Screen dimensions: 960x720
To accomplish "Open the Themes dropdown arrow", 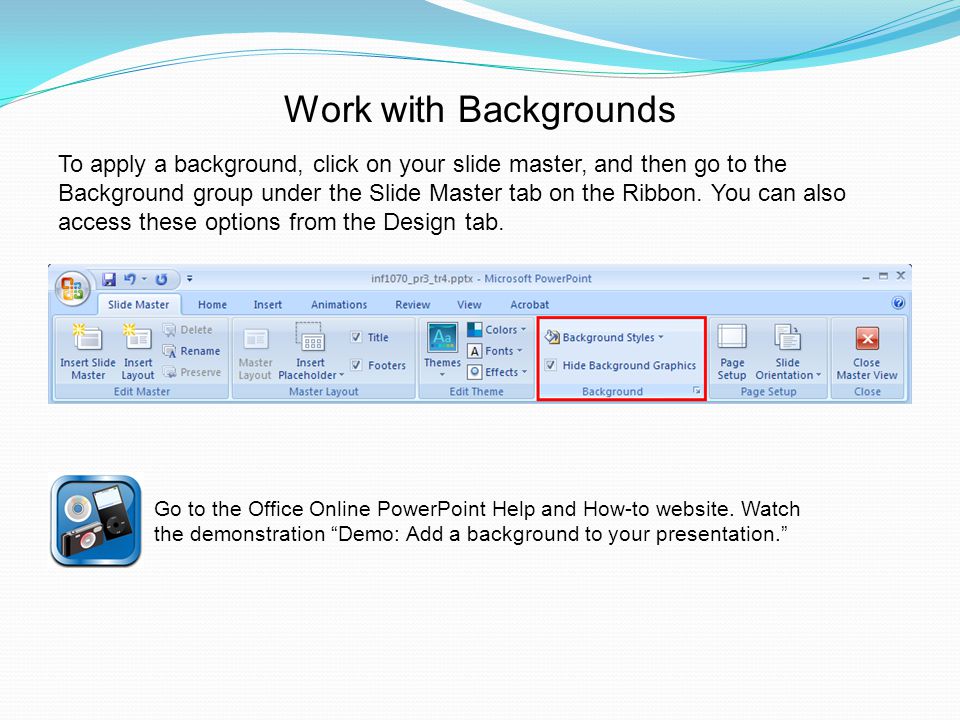I will [442, 374].
